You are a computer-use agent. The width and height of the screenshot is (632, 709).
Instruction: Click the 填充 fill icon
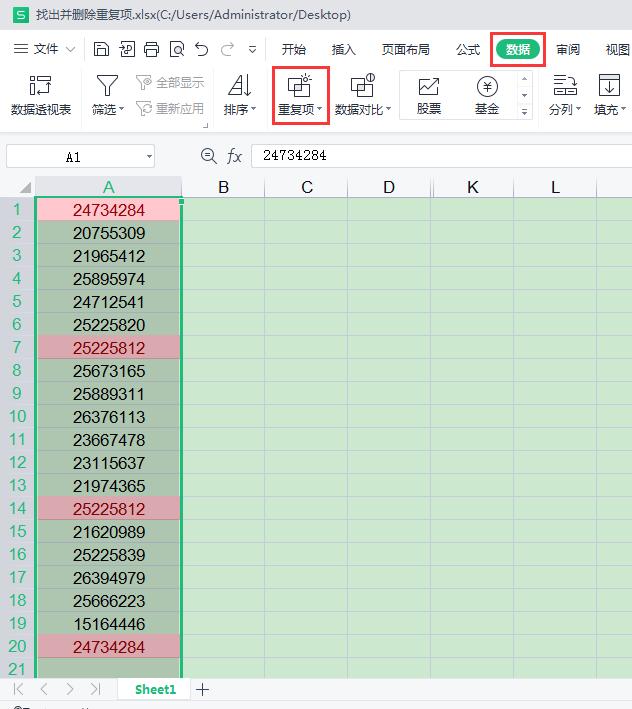[x=609, y=85]
